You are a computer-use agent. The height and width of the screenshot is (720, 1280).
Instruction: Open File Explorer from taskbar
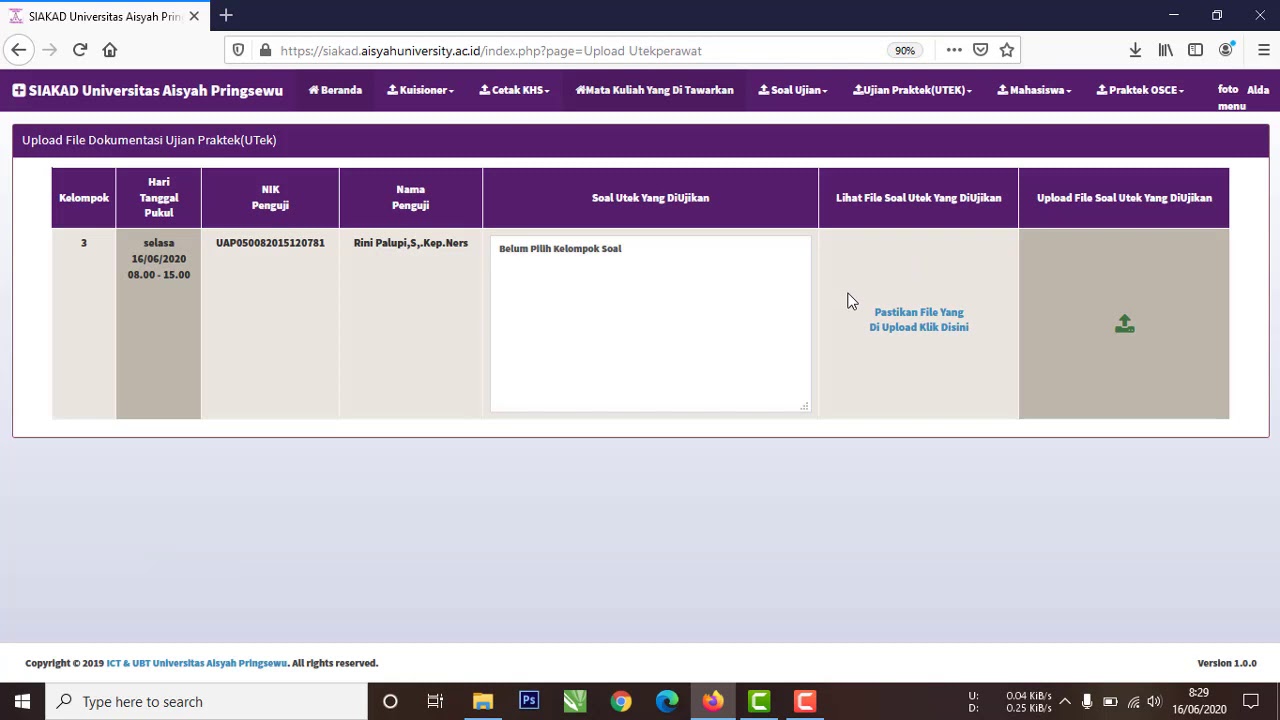click(483, 701)
